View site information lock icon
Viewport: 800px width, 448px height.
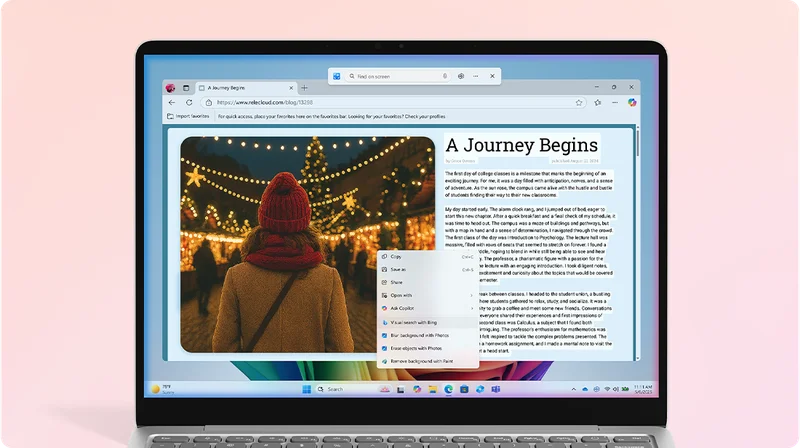(x=209, y=103)
